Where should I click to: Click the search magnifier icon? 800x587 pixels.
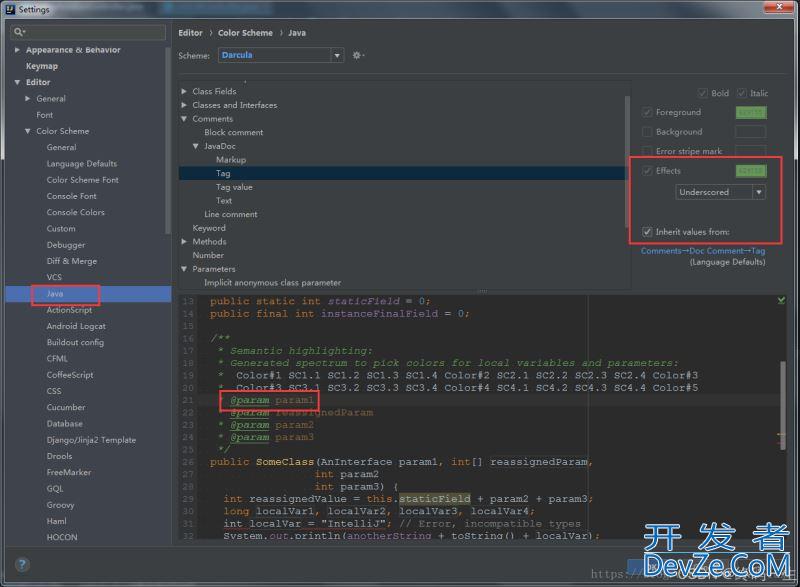coord(19,32)
